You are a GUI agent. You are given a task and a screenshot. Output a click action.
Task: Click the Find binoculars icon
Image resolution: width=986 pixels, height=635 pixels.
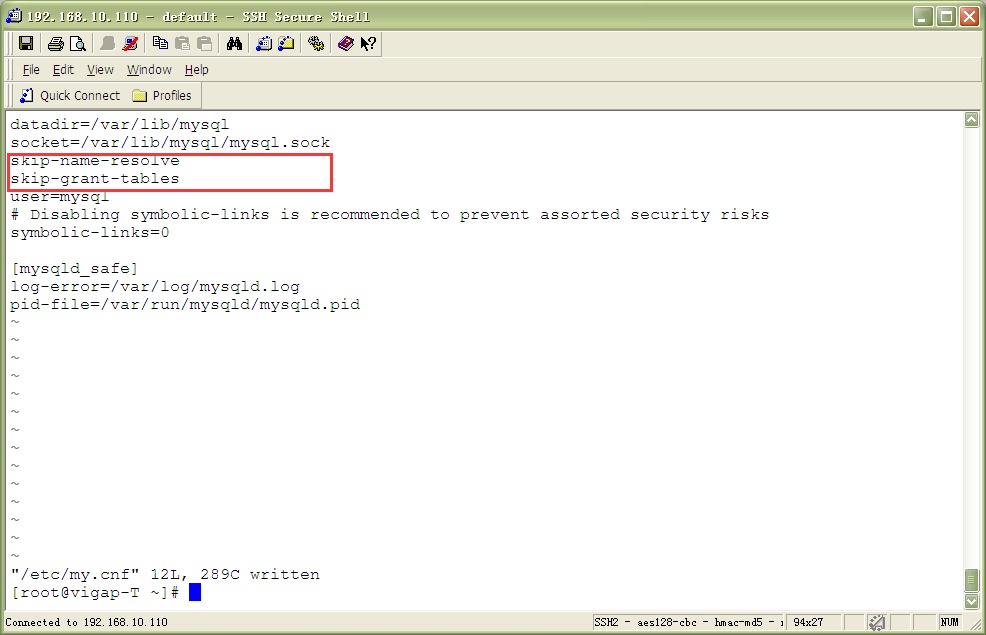(x=235, y=43)
